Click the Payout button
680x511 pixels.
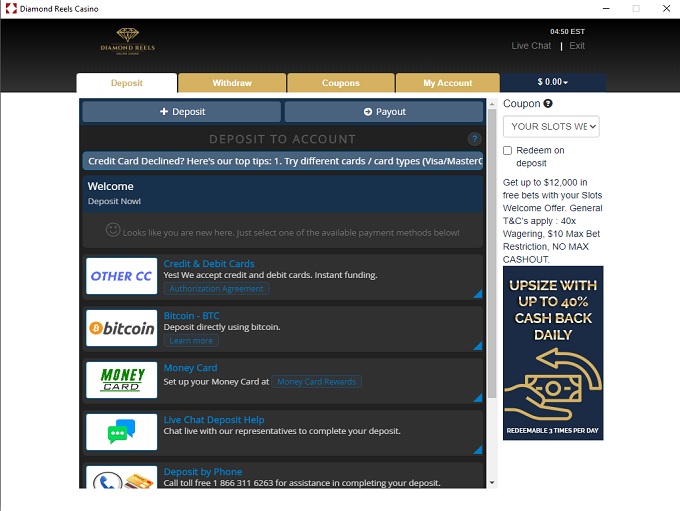click(x=384, y=112)
